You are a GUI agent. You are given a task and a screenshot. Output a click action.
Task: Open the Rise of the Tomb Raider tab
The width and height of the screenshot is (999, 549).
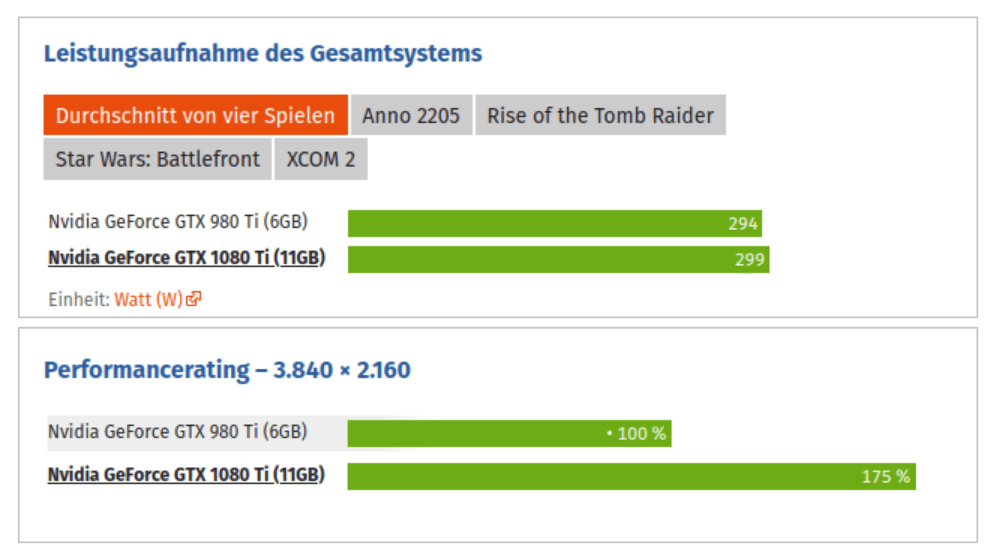[600, 115]
